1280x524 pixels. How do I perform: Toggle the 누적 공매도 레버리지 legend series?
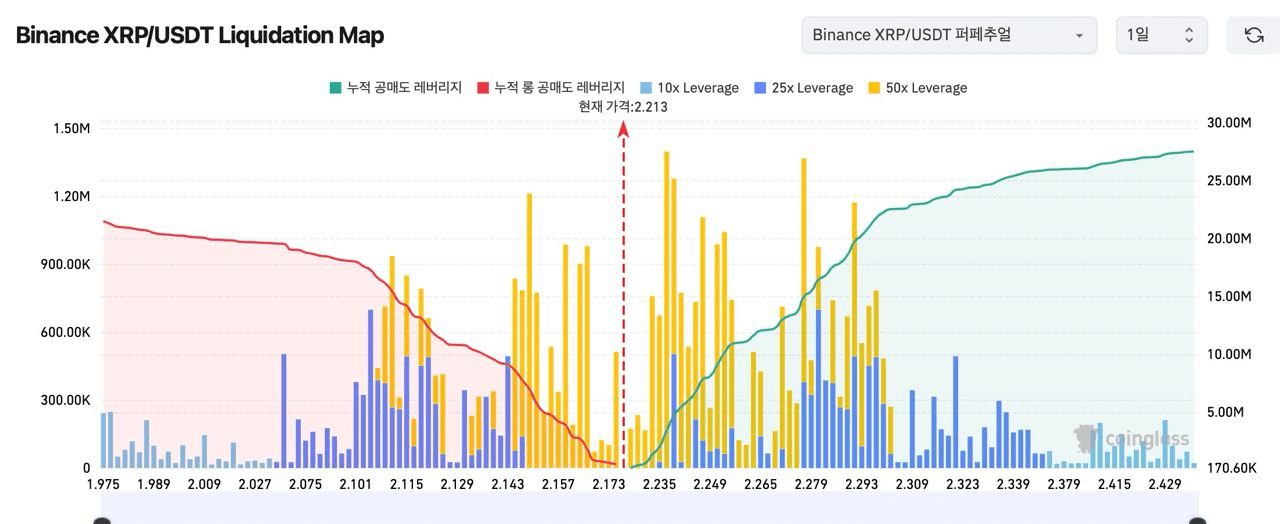click(x=395, y=88)
